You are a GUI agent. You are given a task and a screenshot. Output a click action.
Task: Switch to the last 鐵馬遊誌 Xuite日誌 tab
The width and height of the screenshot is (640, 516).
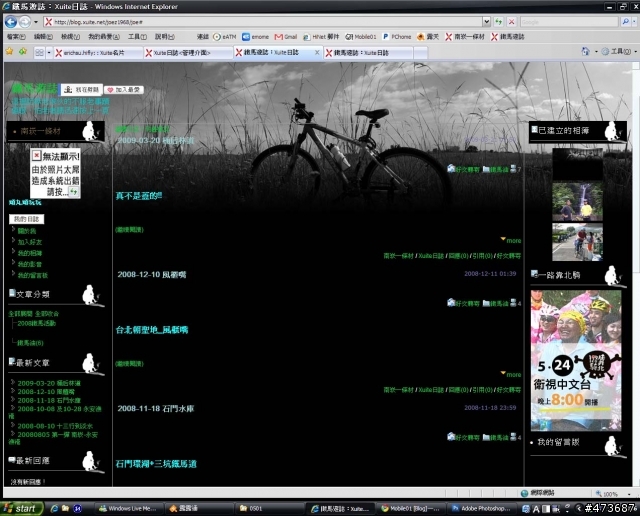[x=369, y=53]
